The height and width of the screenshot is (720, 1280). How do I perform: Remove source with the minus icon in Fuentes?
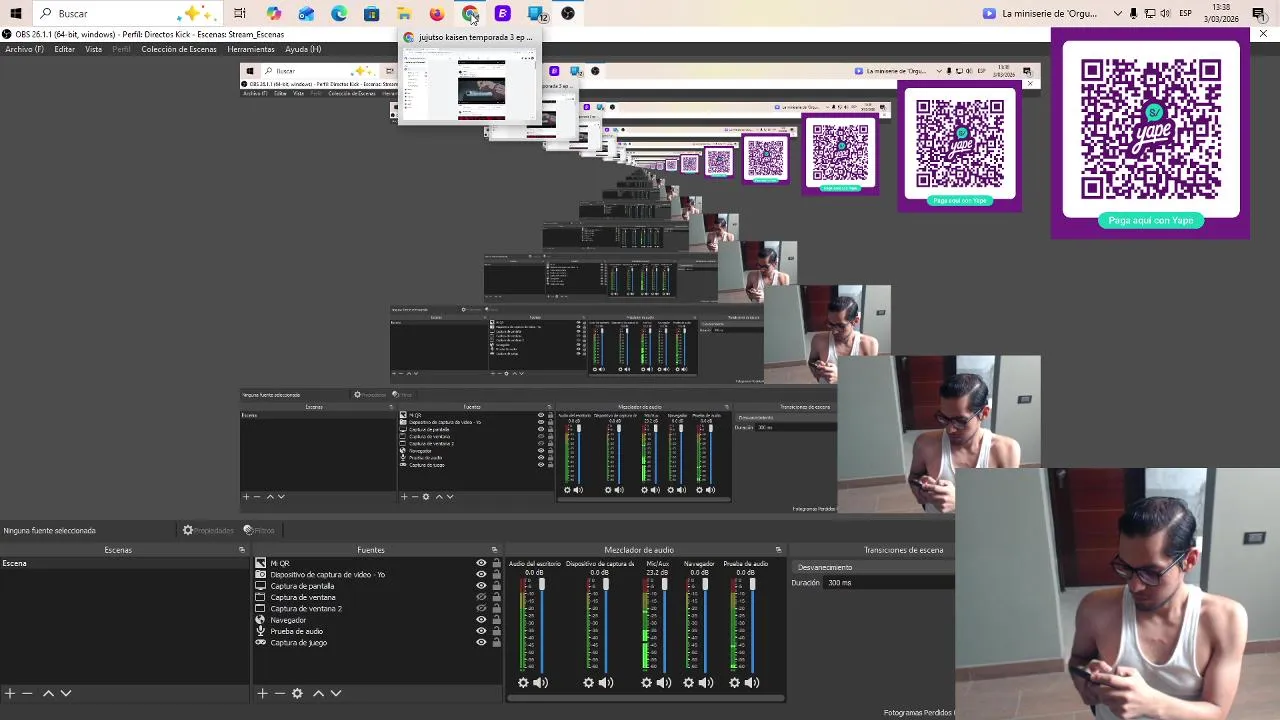(x=279, y=693)
